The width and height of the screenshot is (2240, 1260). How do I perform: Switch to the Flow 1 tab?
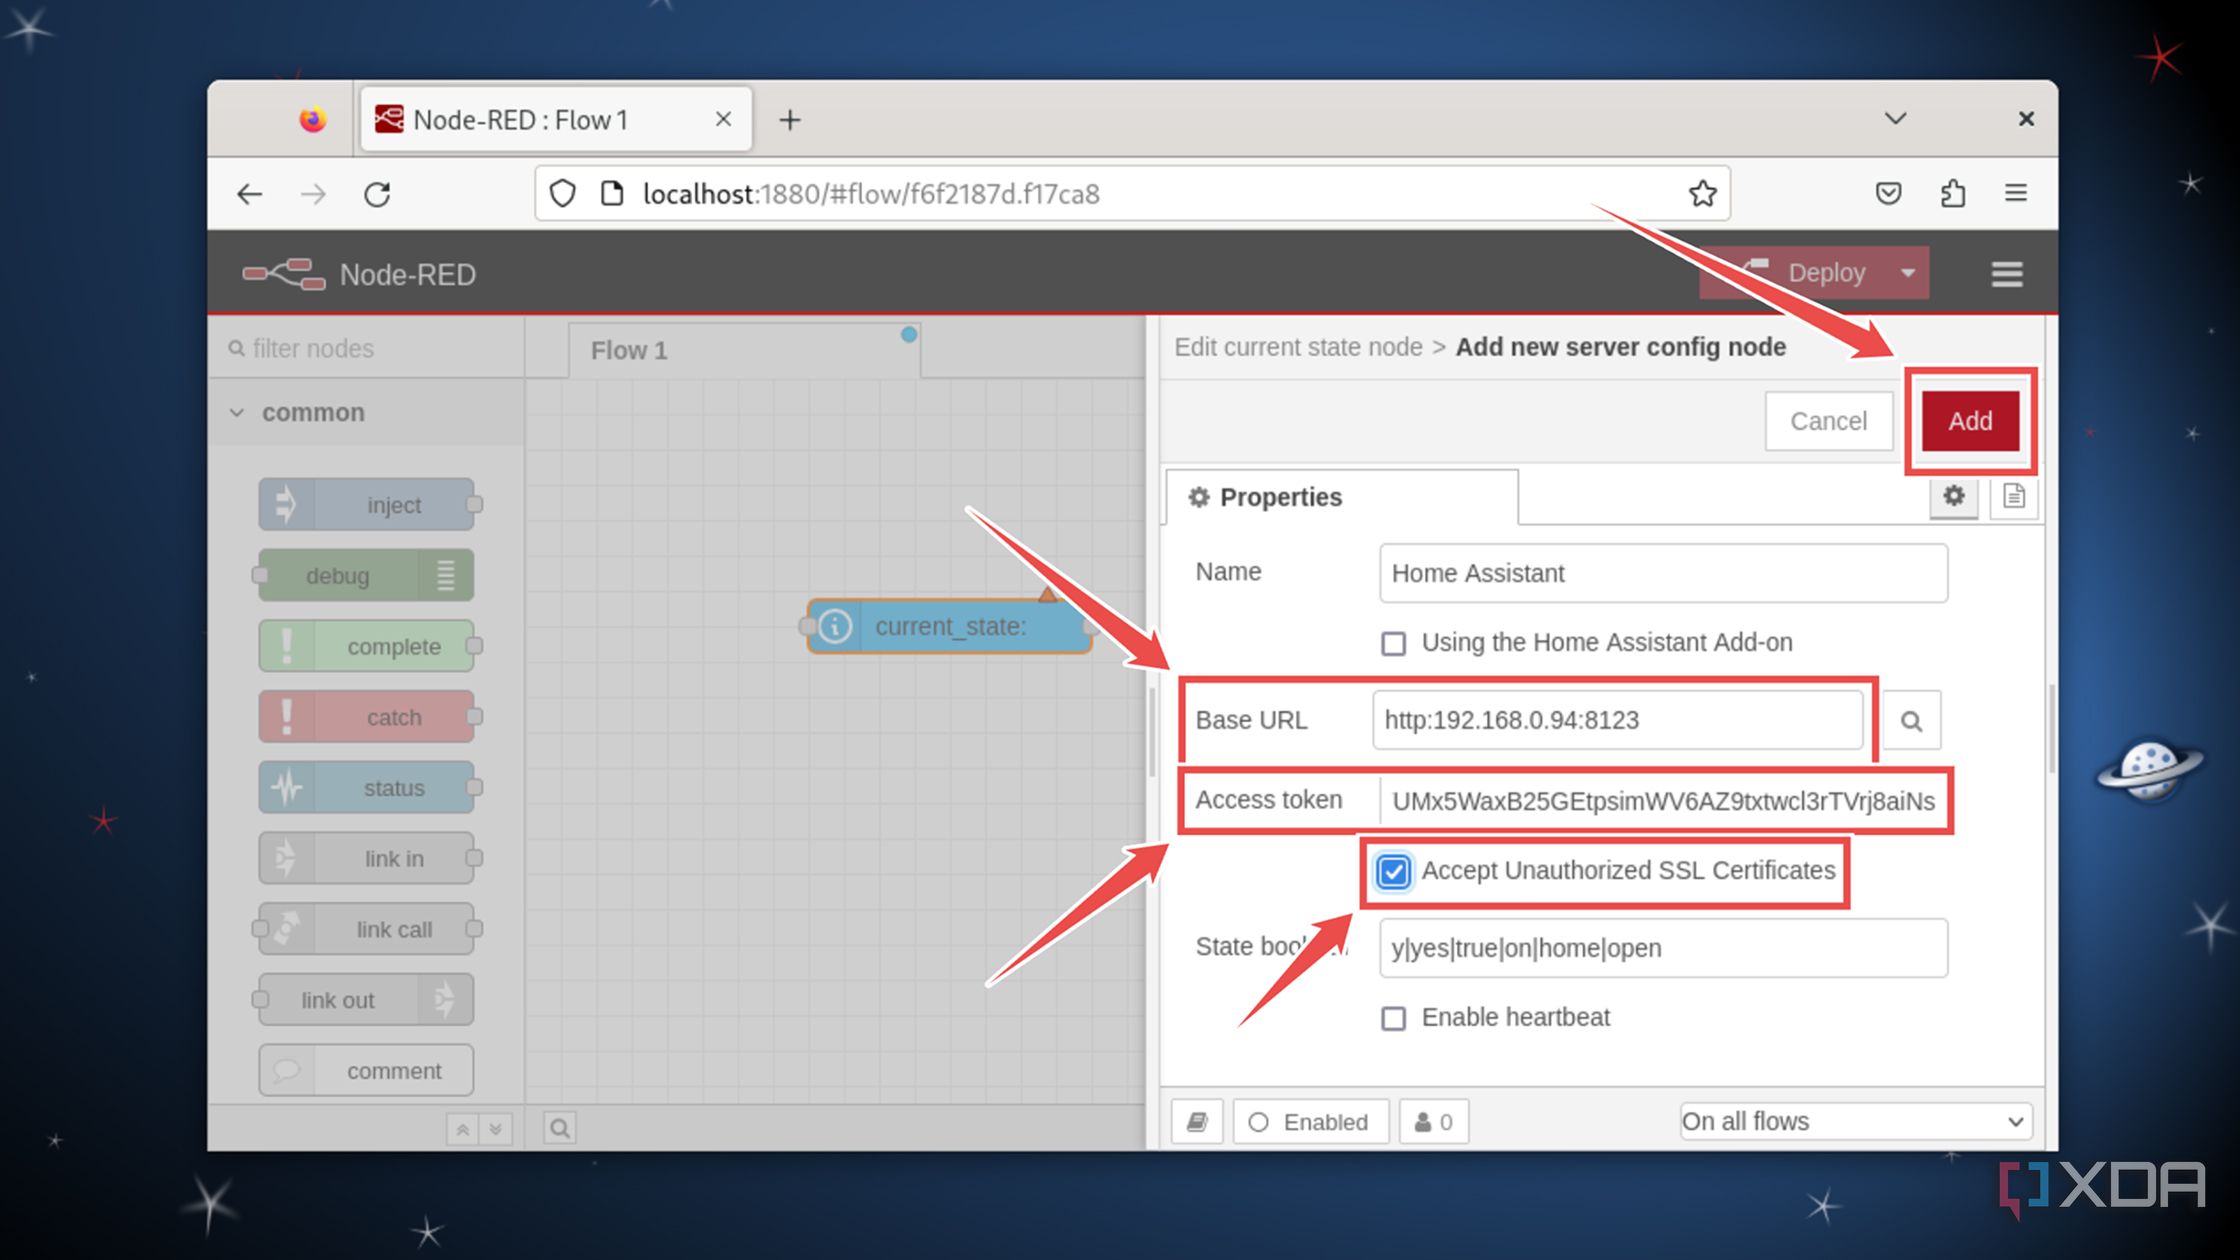[x=628, y=350]
